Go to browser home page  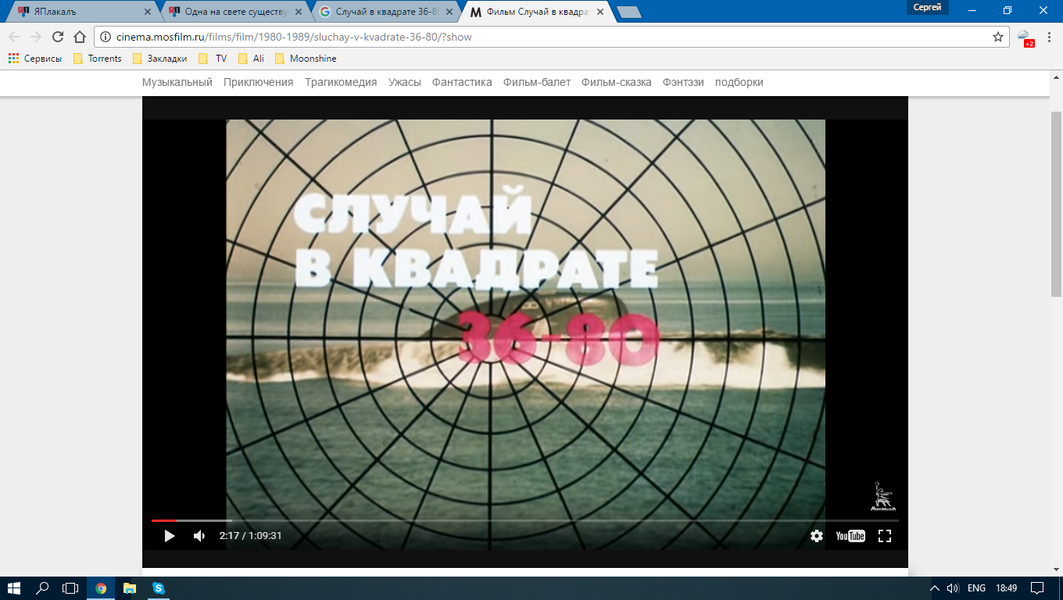click(79, 37)
